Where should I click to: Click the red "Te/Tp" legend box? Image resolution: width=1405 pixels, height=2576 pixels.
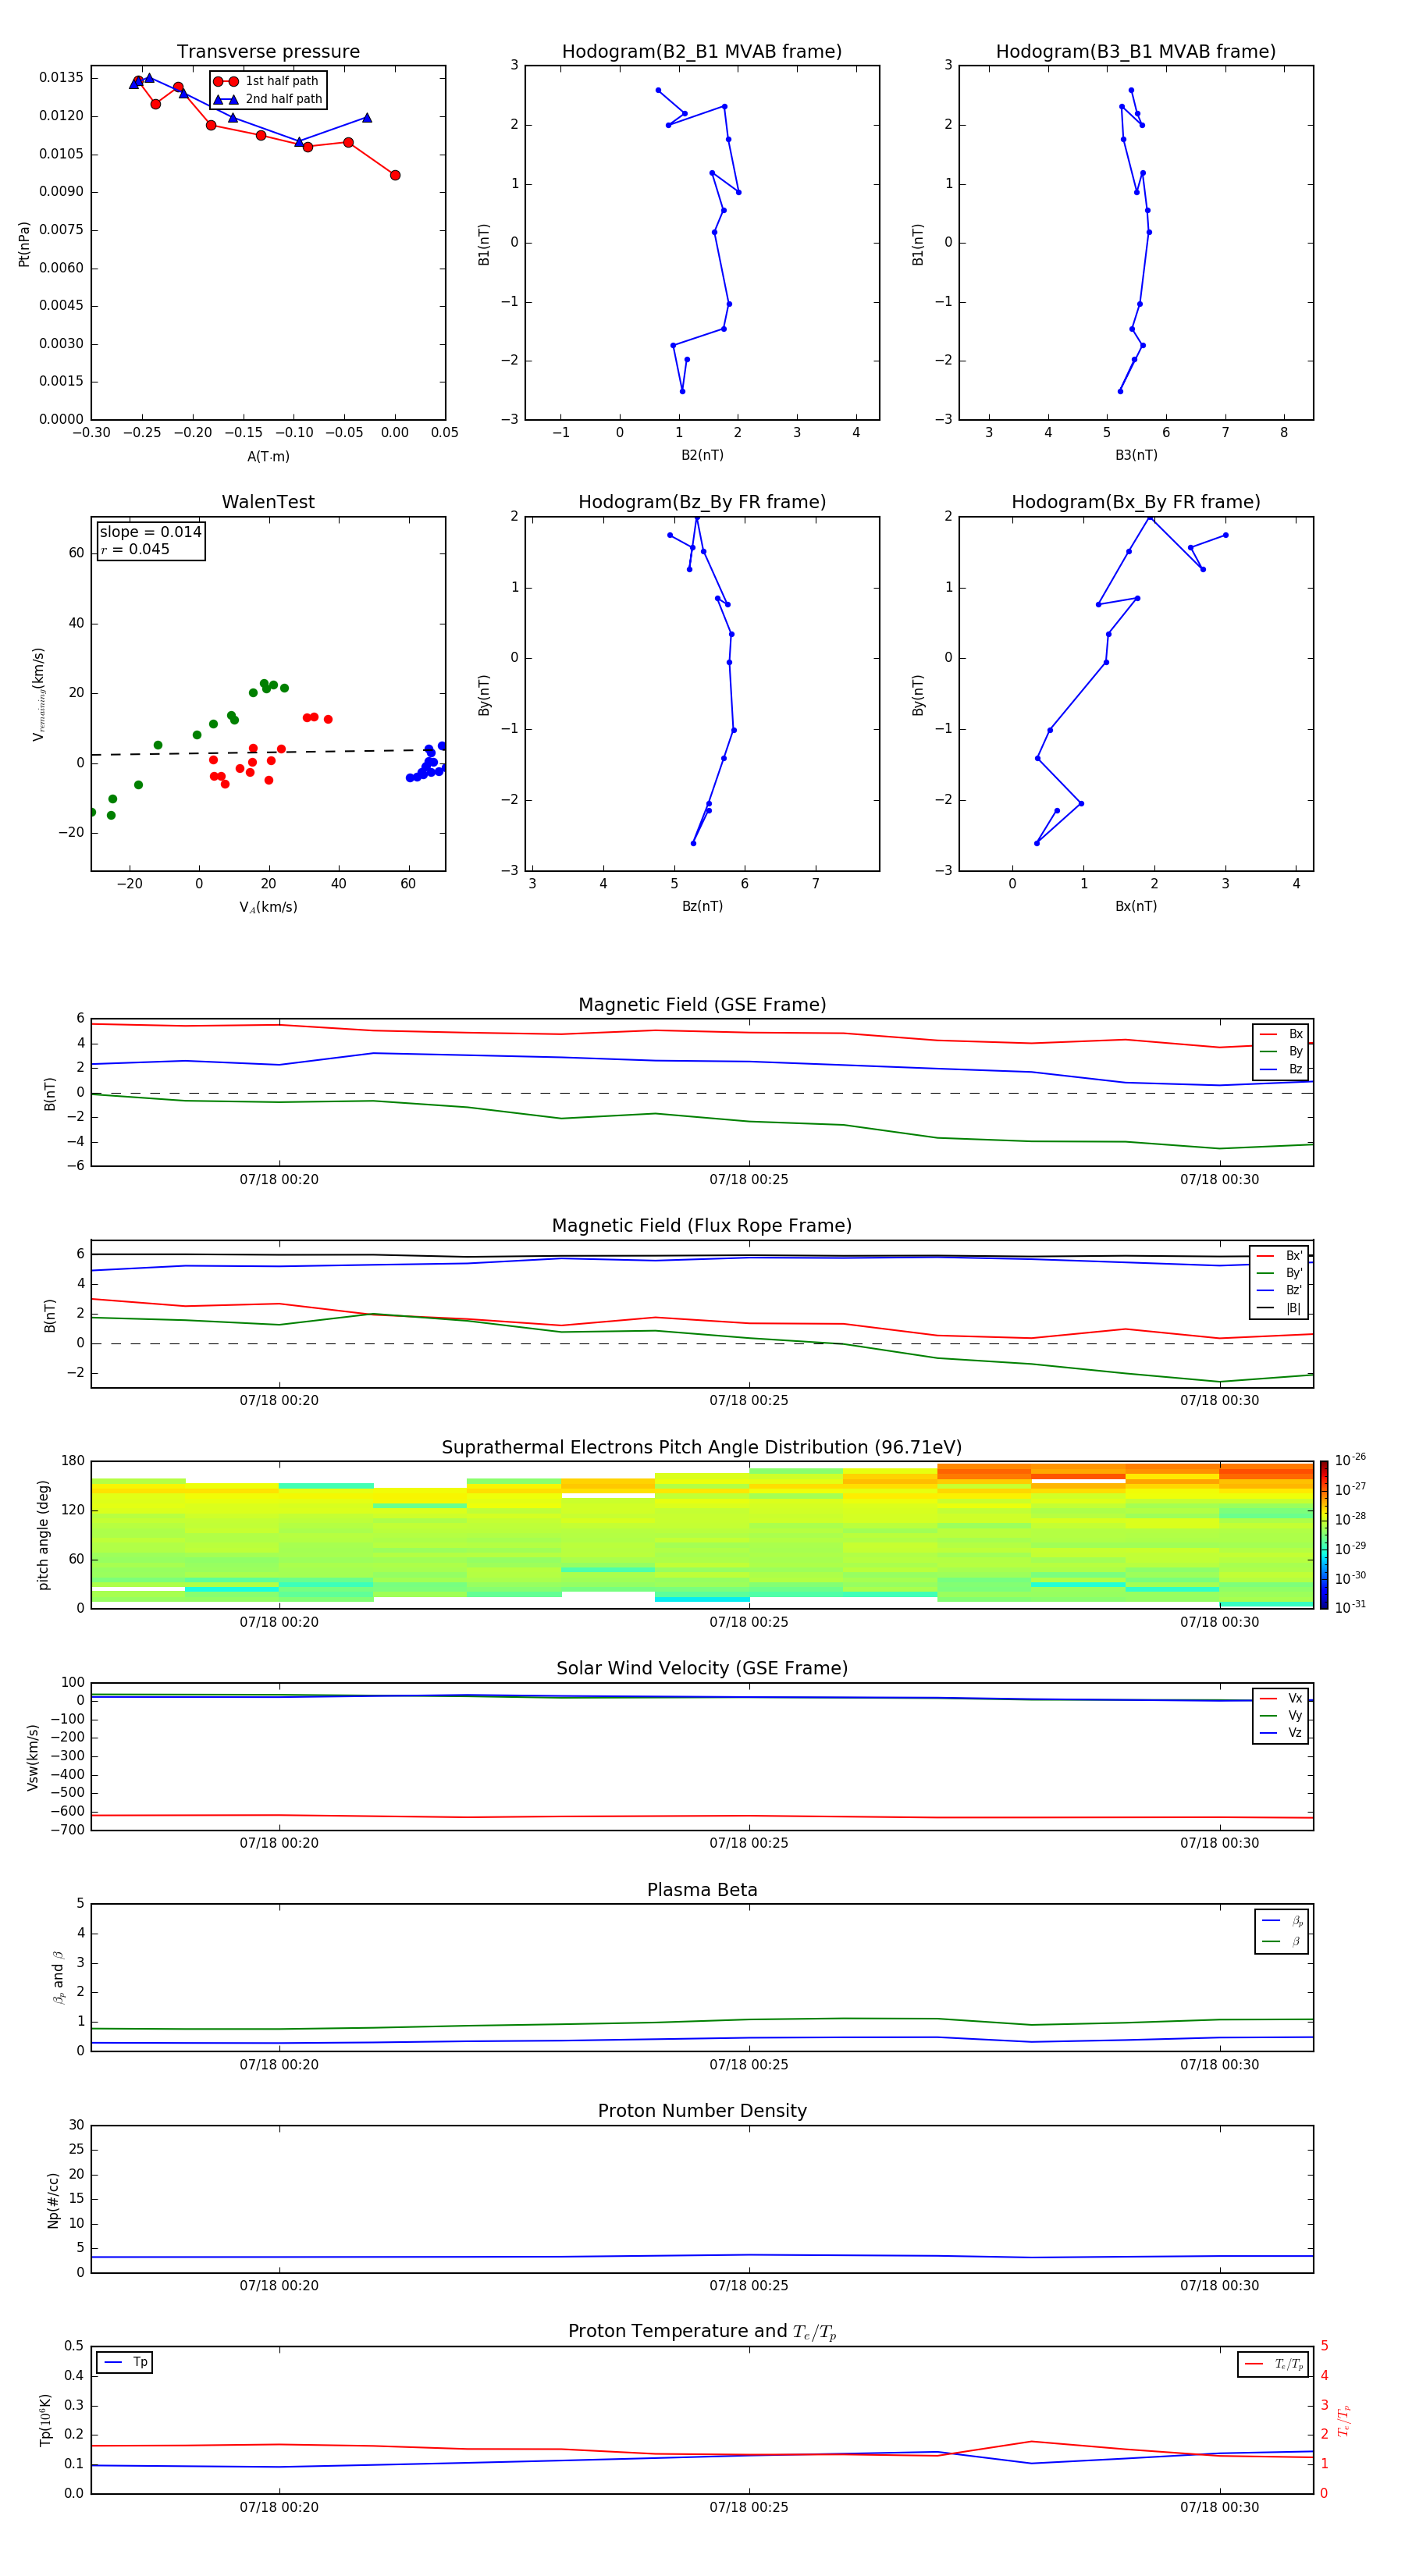pyautogui.click(x=1273, y=2364)
